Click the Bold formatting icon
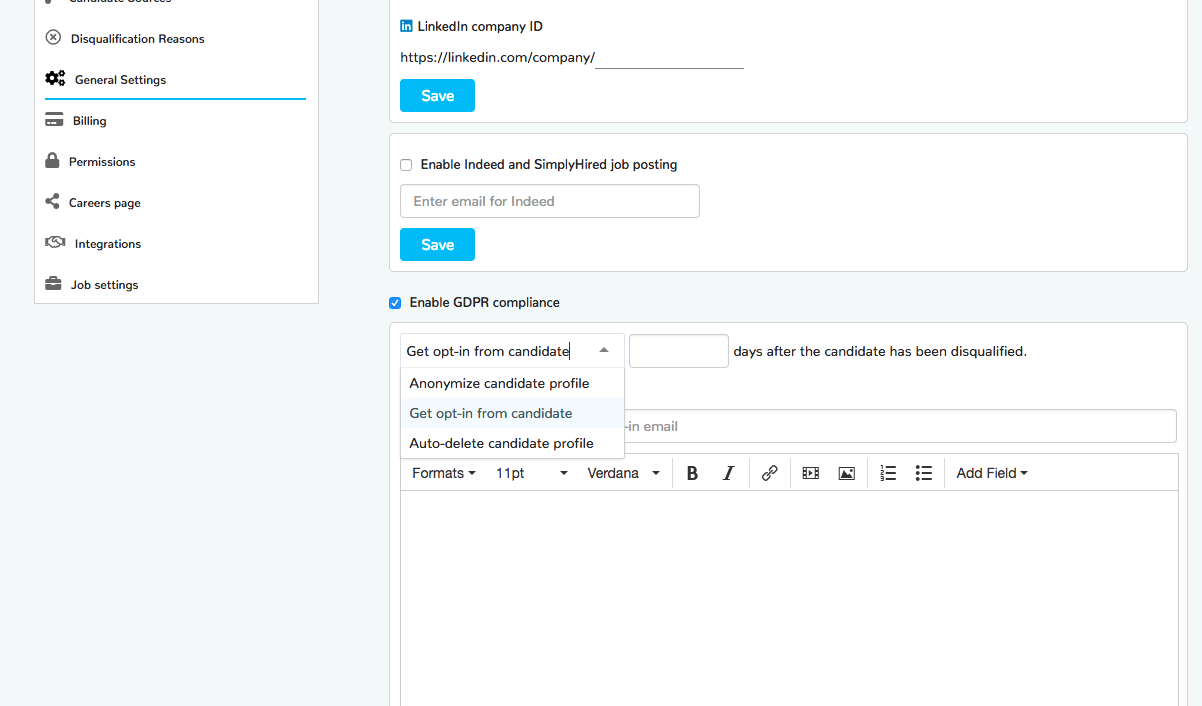 pos(692,473)
